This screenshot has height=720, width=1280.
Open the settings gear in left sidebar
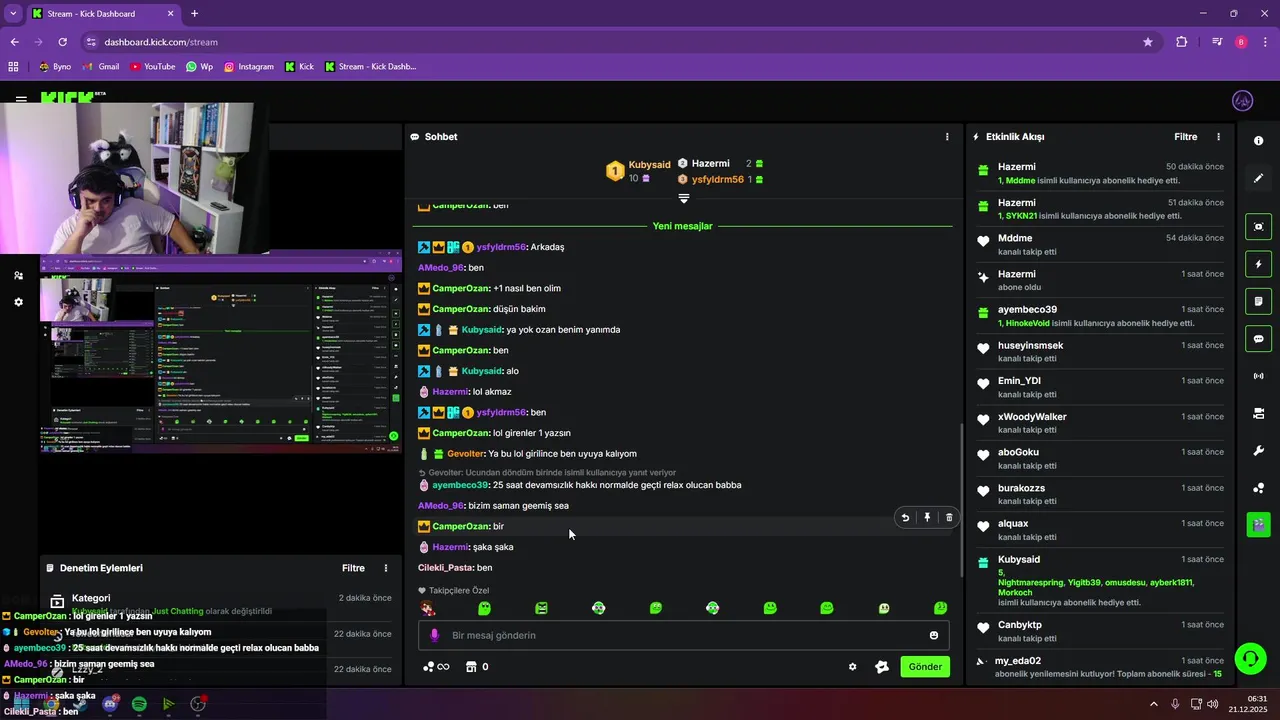tap(18, 302)
